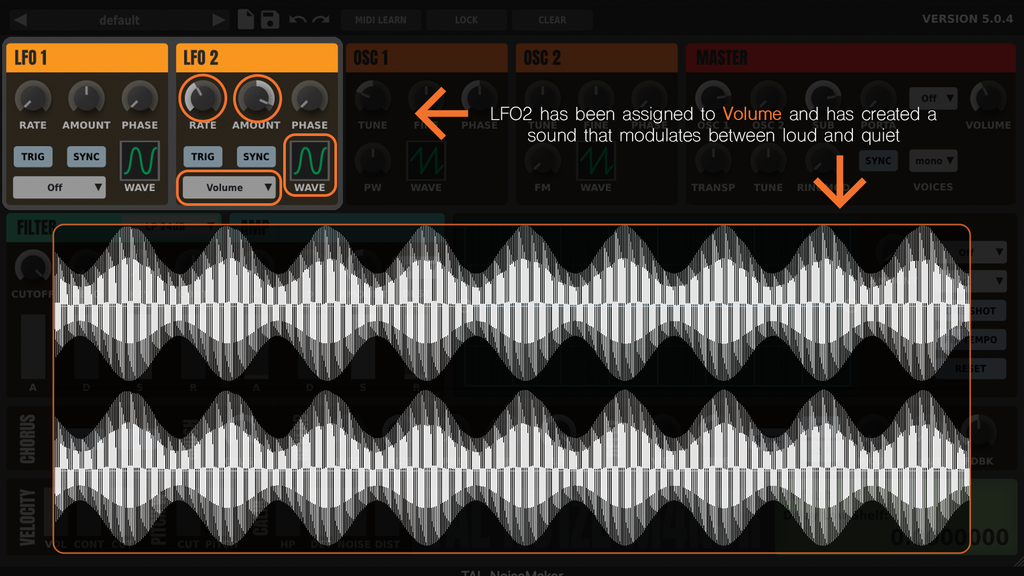The width and height of the screenshot is (1024, 576).
Task: Click the save preset disk icon
Action: [x=270, y=19]
